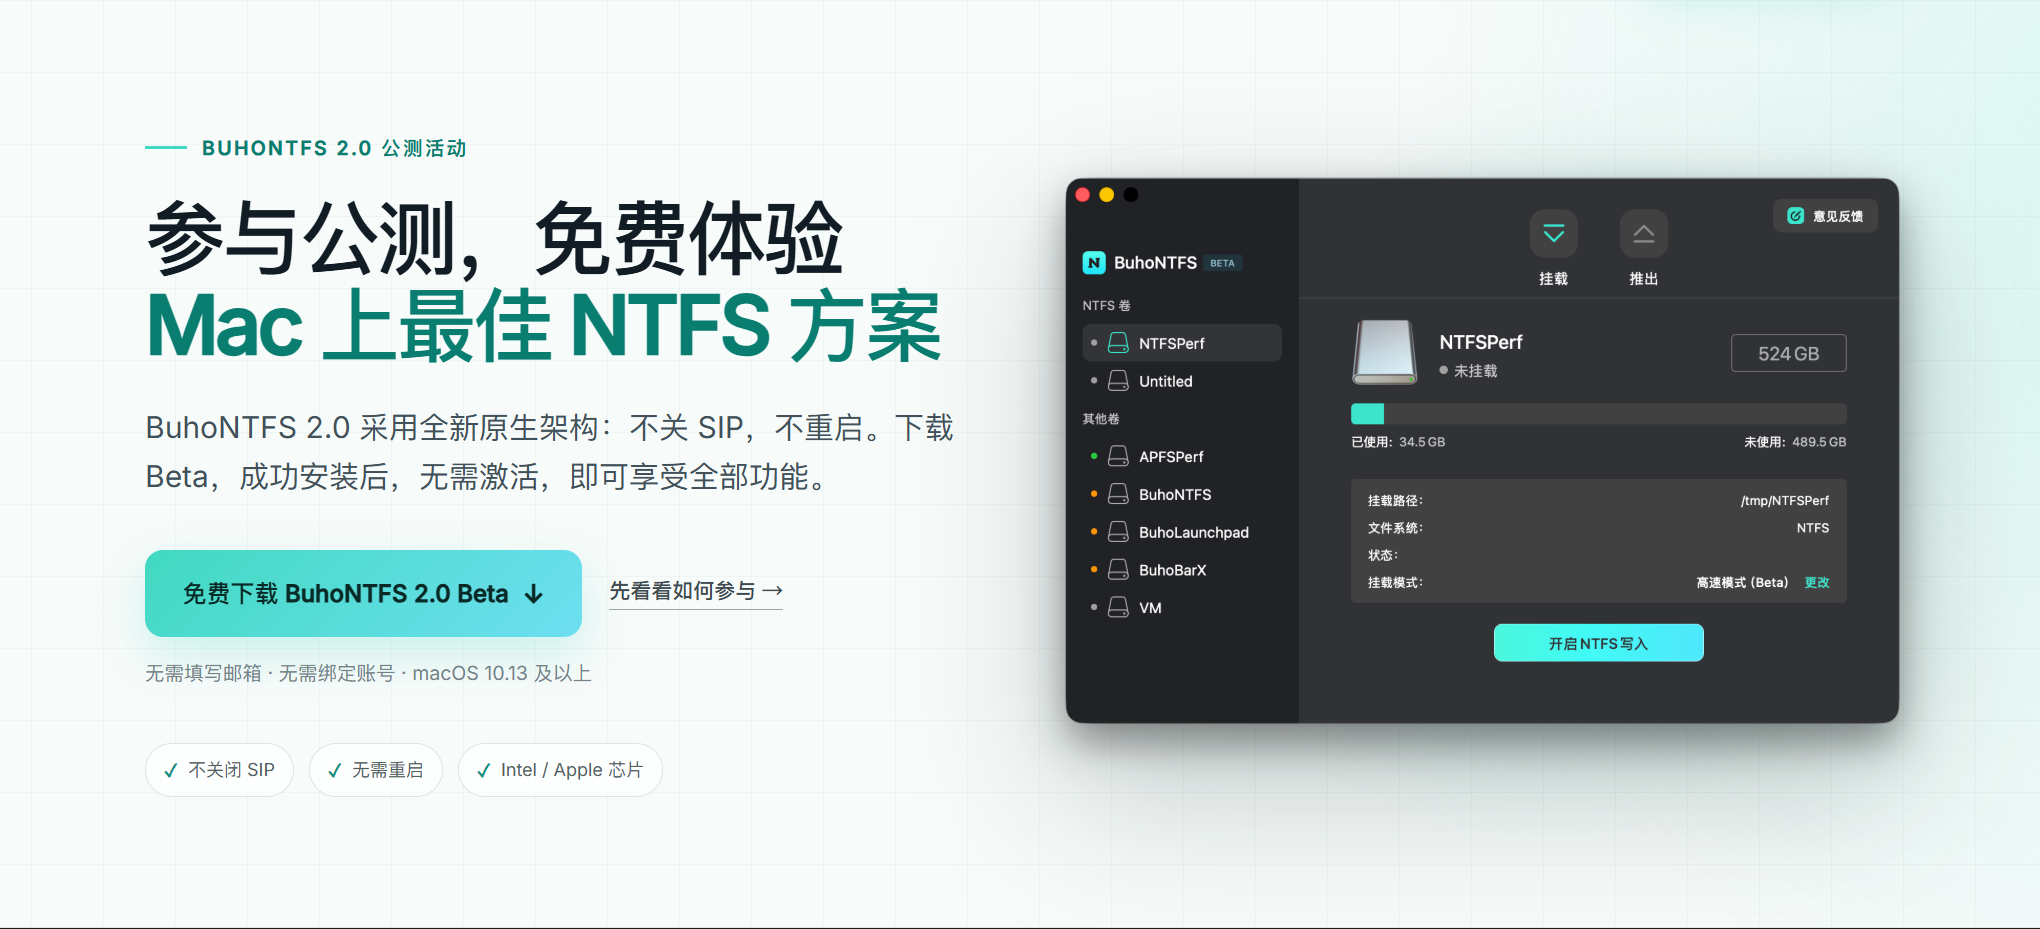This screenshot has height=929, width=2040.
Task: Click the 未使用: 489.5 GB label
Action: [x=1795, y=442]
